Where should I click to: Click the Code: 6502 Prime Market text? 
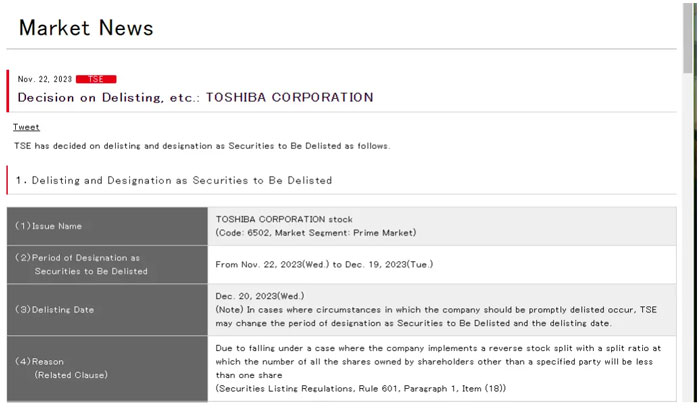(315, 233)
